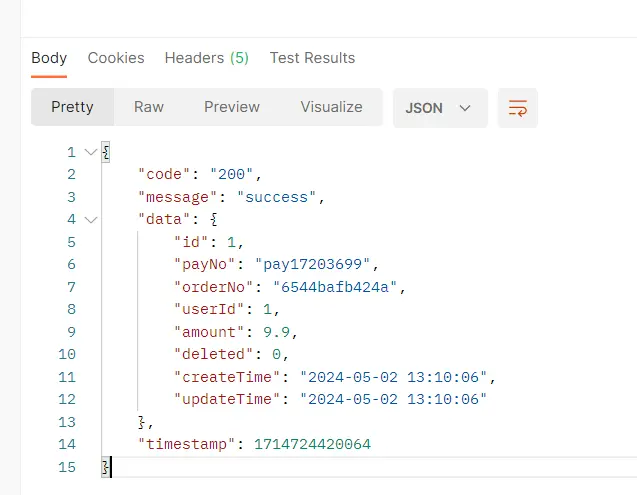Click line number 9 in the gutter

70,332
